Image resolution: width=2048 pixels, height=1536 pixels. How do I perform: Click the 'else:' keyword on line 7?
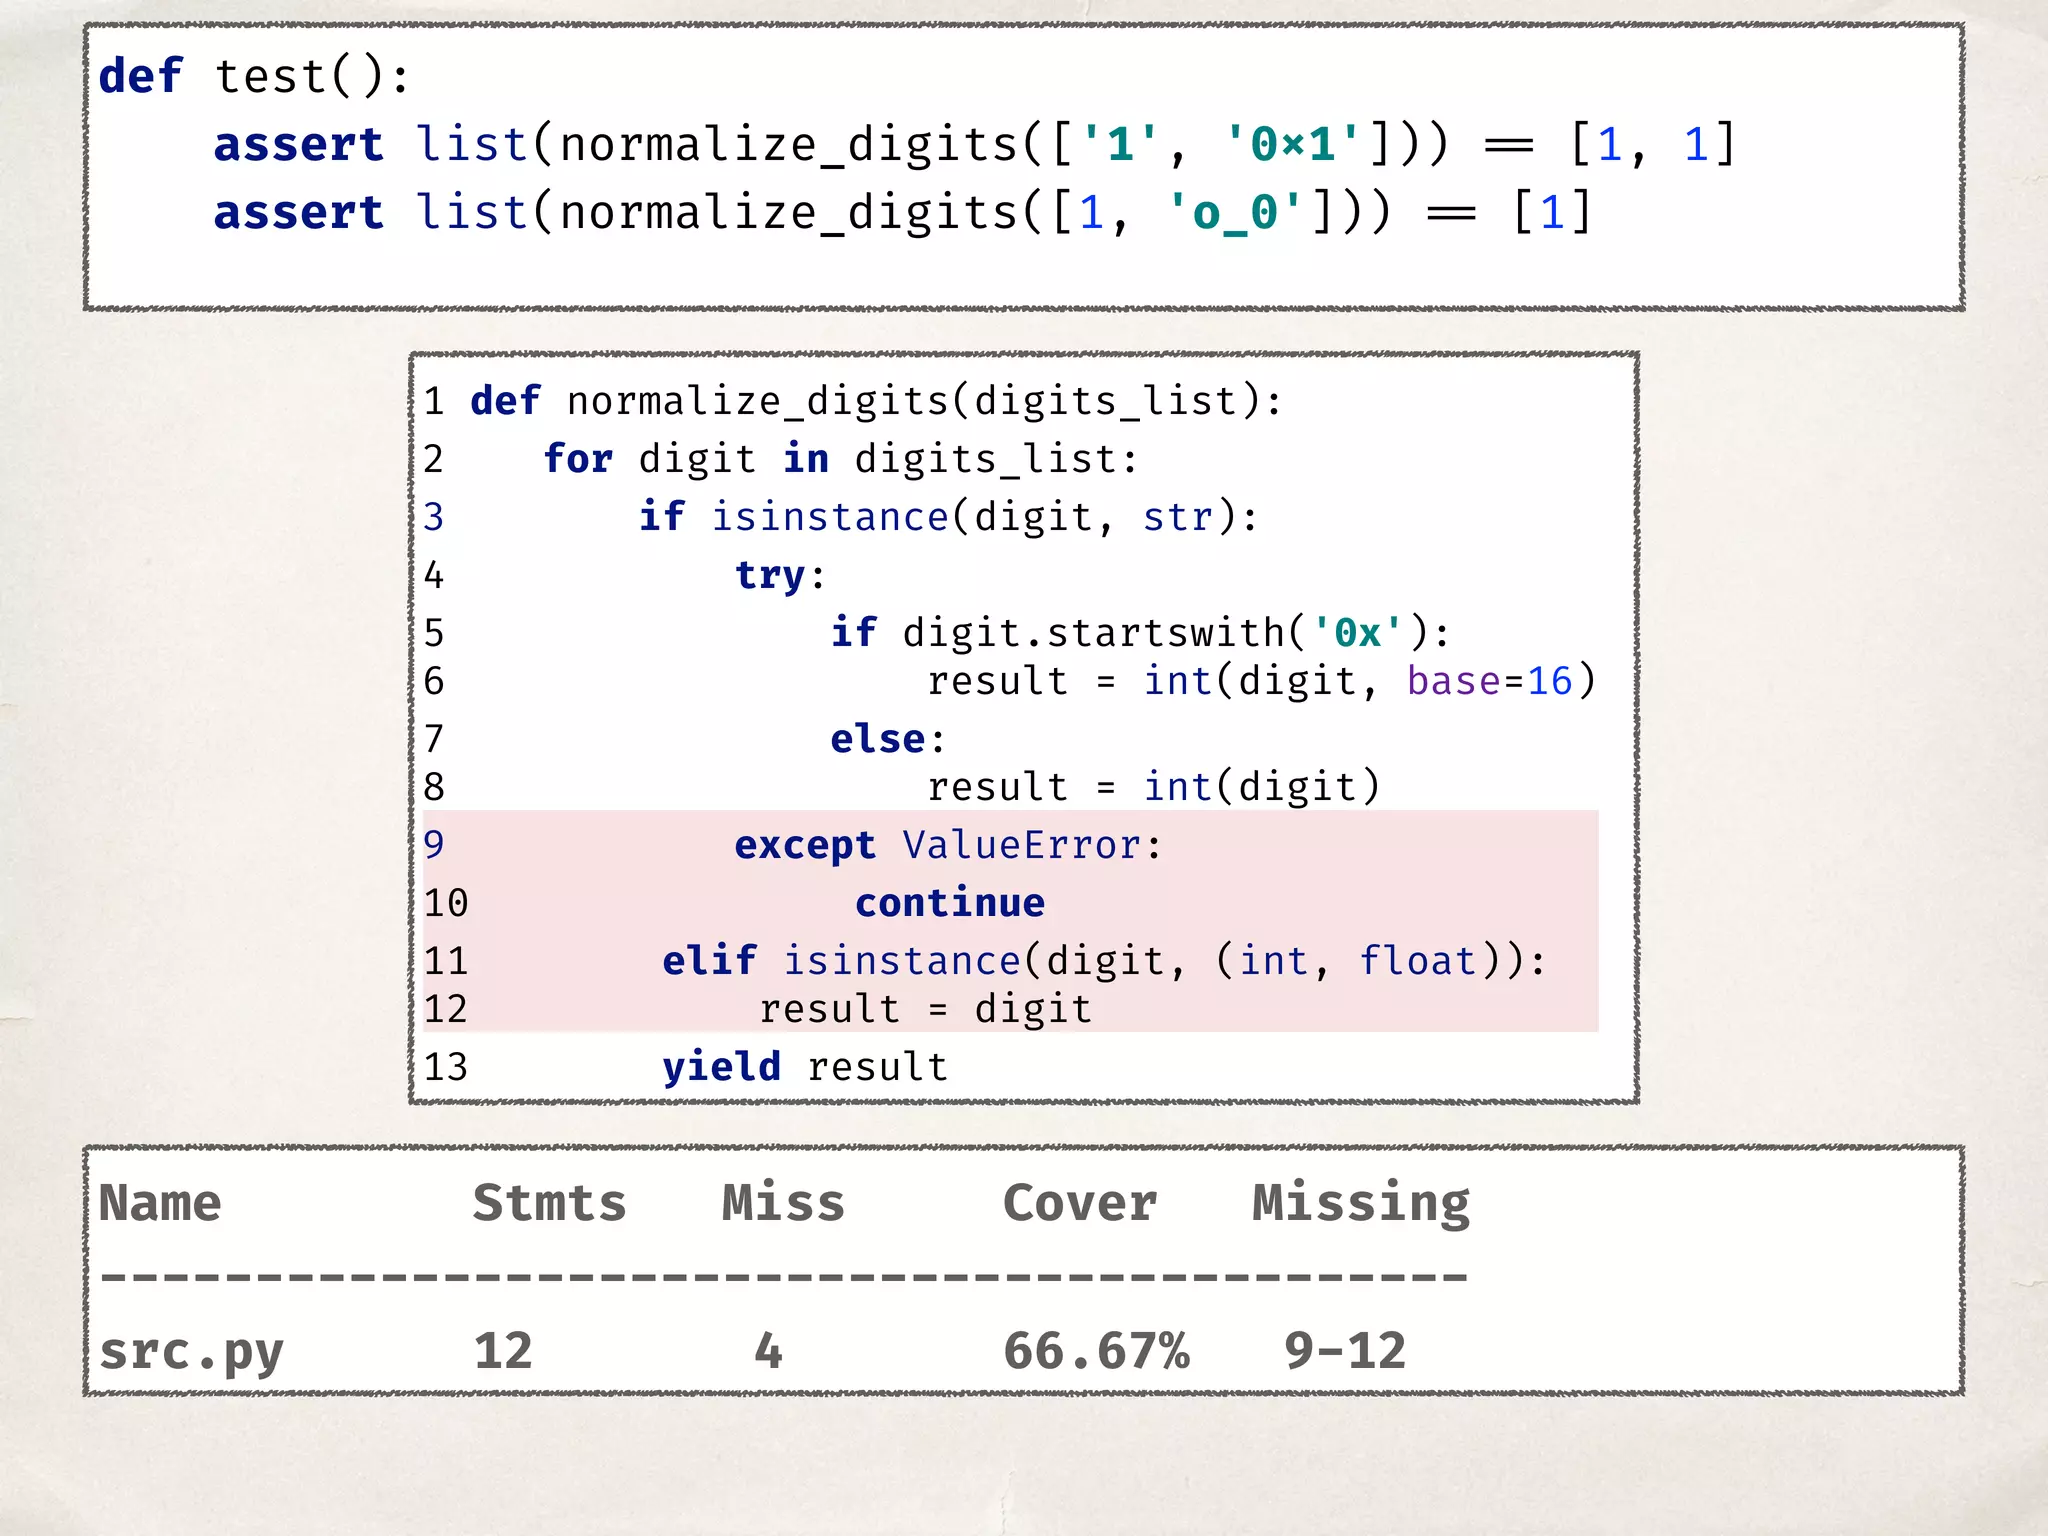click(888, 739)
